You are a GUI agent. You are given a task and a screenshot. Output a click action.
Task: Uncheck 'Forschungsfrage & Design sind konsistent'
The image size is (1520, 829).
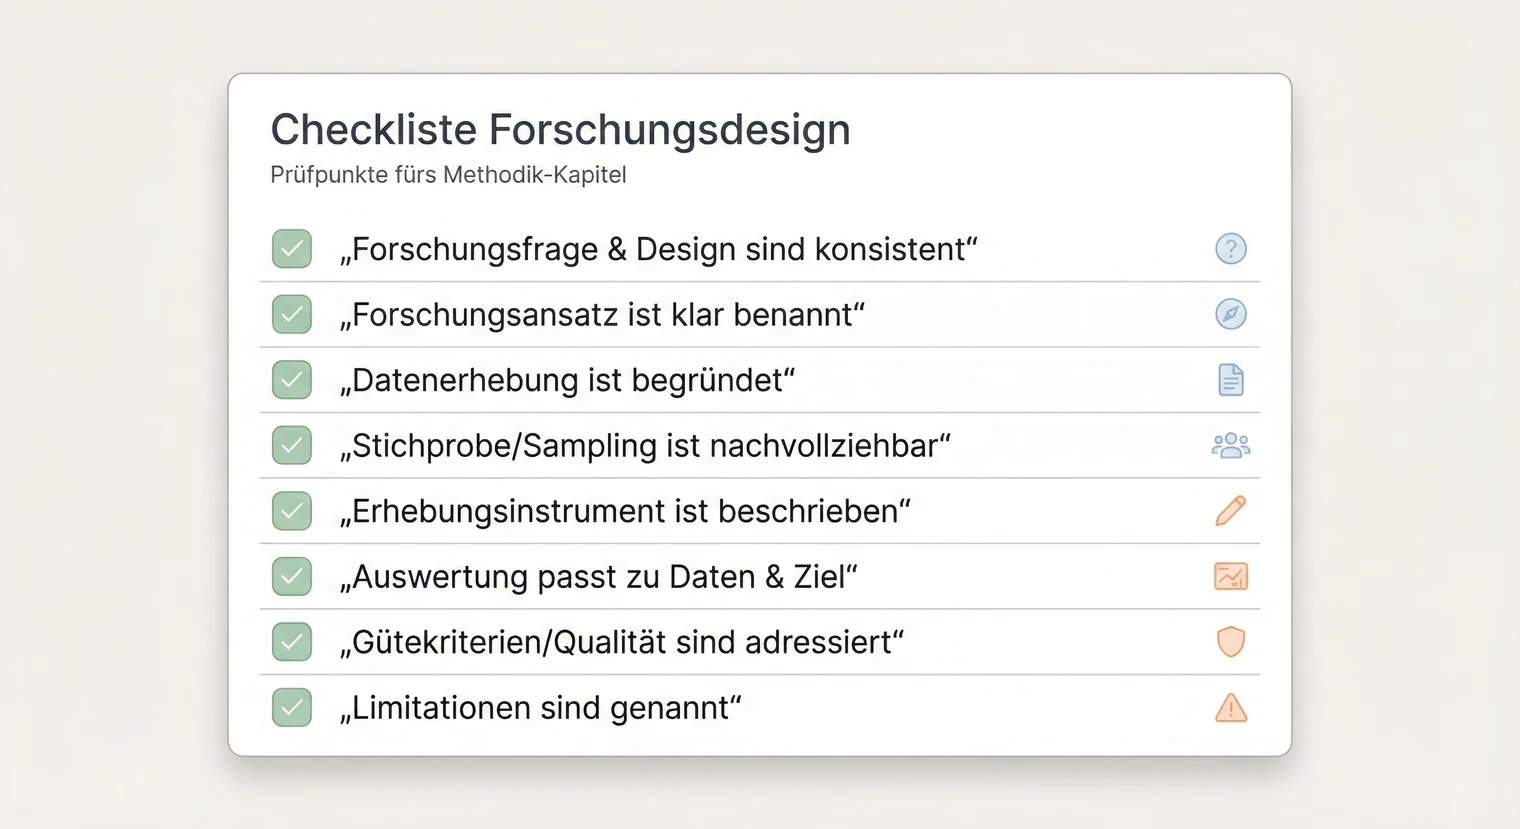coord(291,249)
